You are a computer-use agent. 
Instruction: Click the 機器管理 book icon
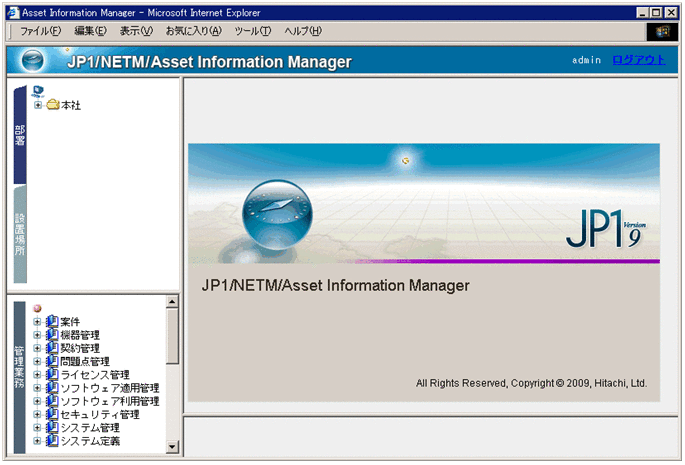pos(52,335)
